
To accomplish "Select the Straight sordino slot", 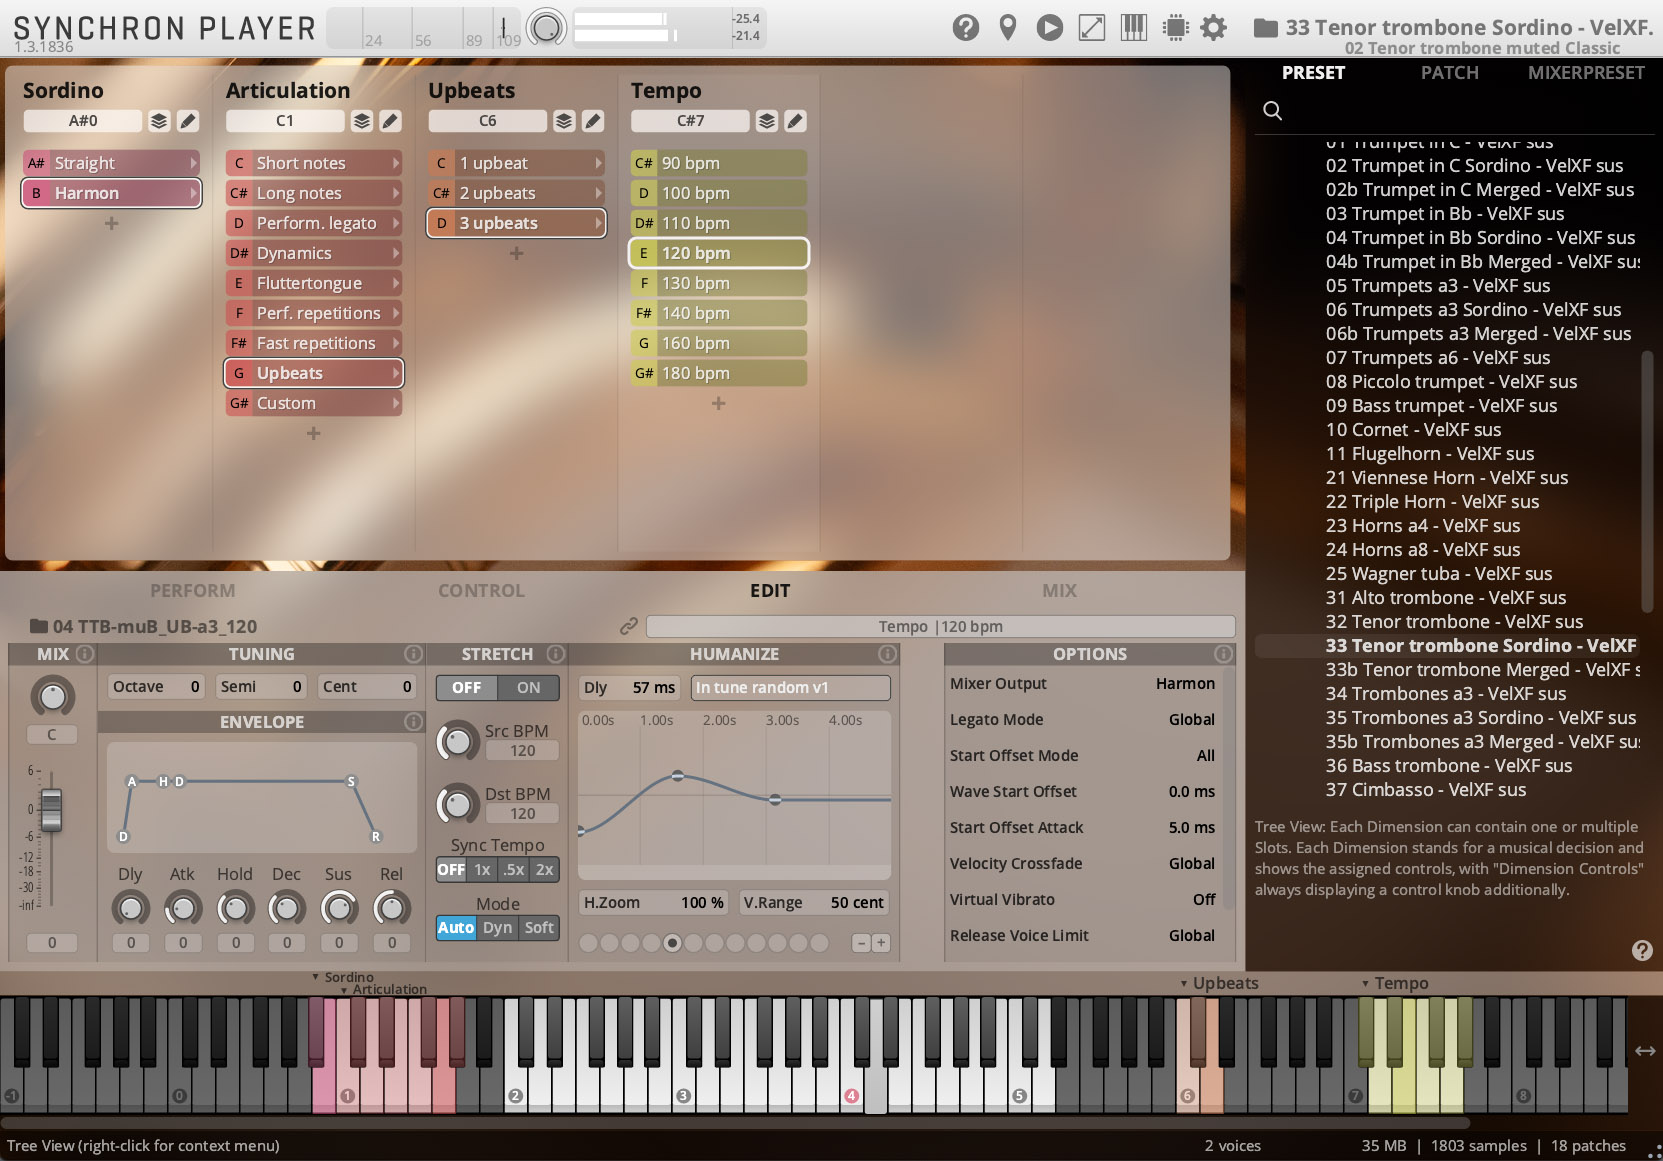I will coord(111,163).
